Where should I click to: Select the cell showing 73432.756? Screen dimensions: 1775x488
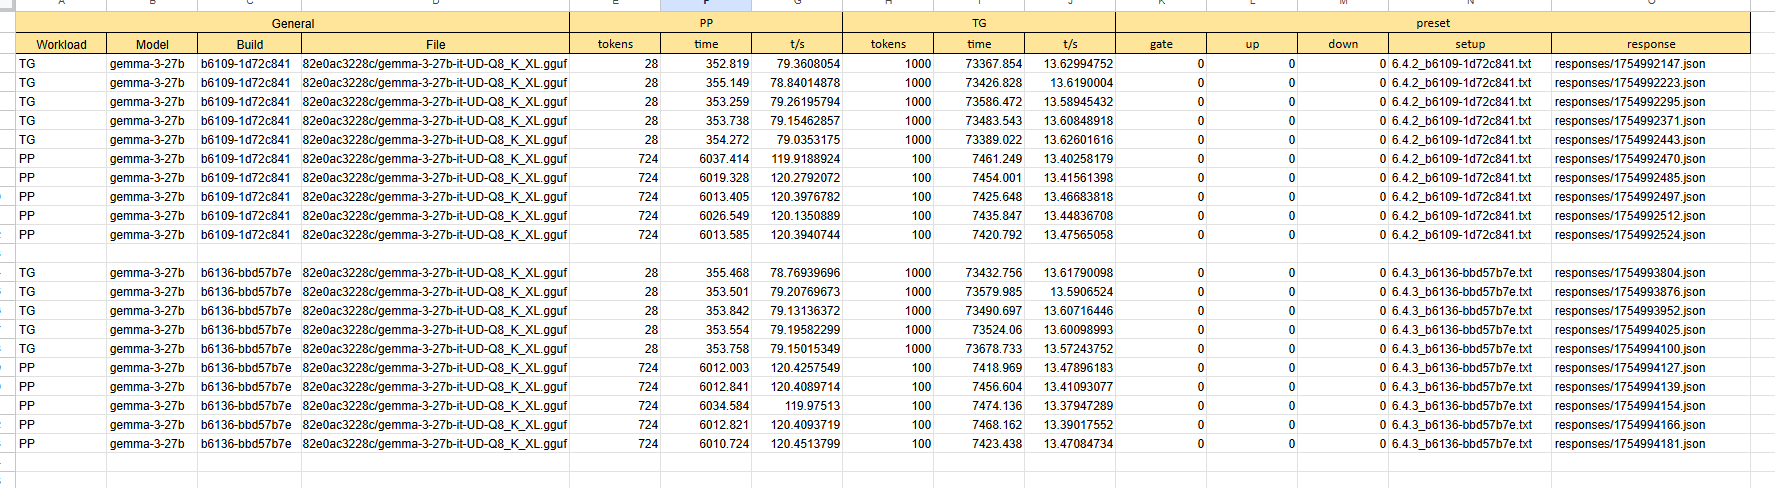pyautogui.click(x=979, y=272)
